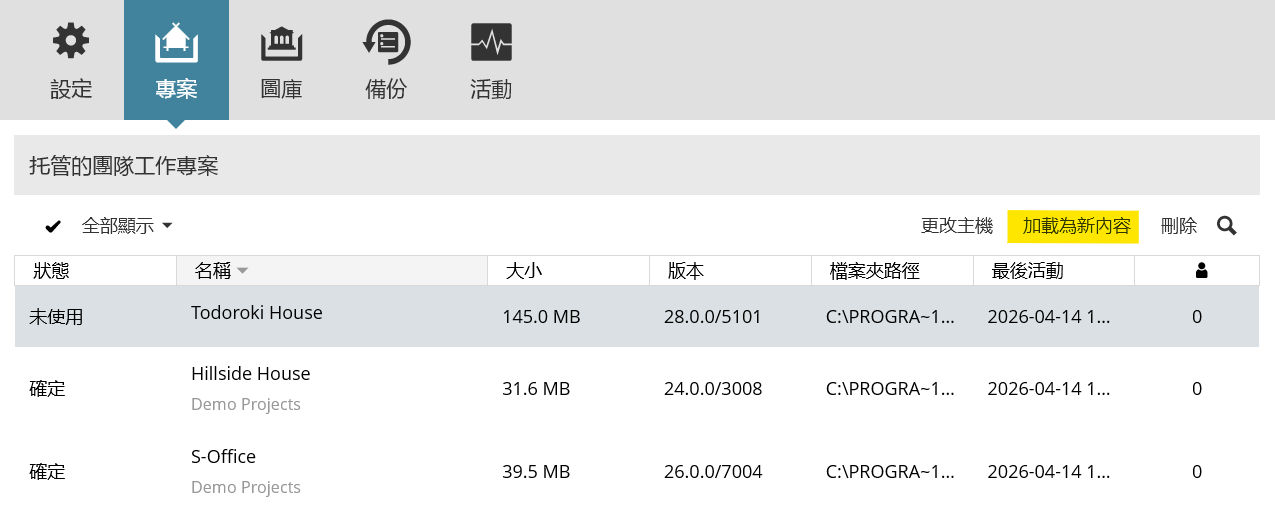The width and height of the screenshot is (1275, 510).
Task: Open the 活動 activity monitor icon
Action: click(x=491, y=43)
